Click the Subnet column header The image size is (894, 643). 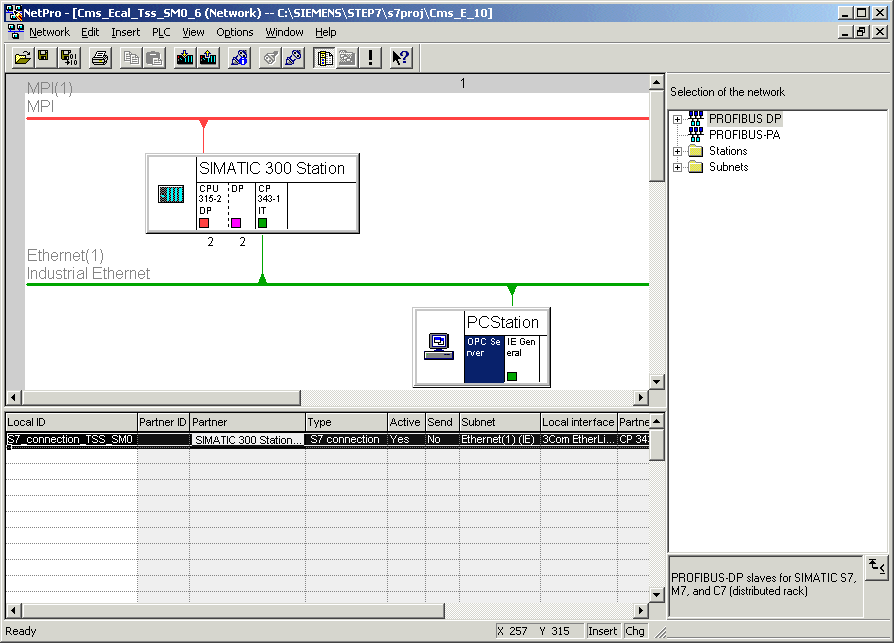[499, 422]
